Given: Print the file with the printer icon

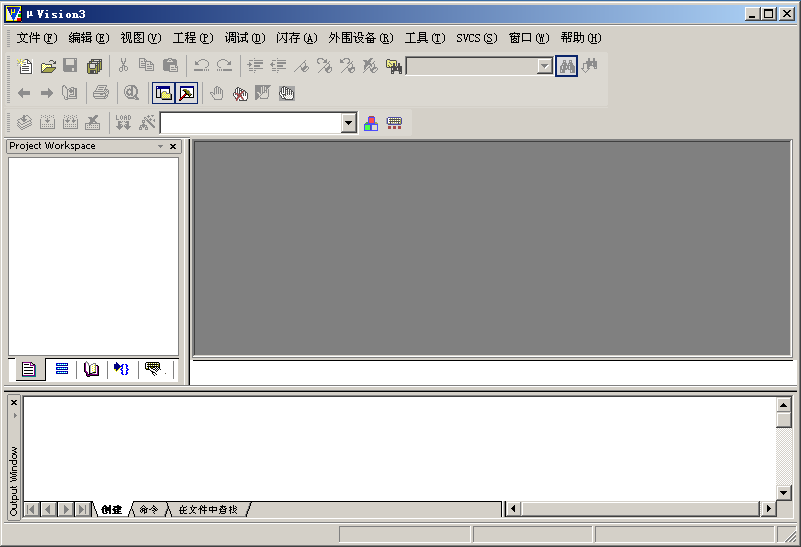Looking at the screenshot, I should pos(101,93).
